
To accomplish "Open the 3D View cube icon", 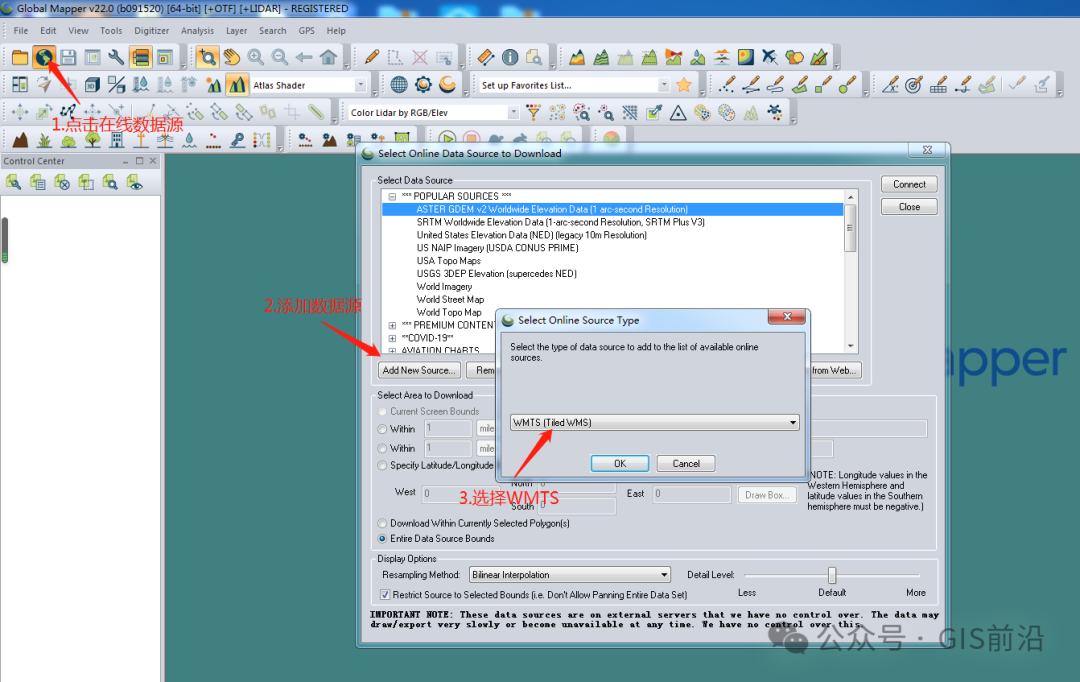I will tap(92, 85).
